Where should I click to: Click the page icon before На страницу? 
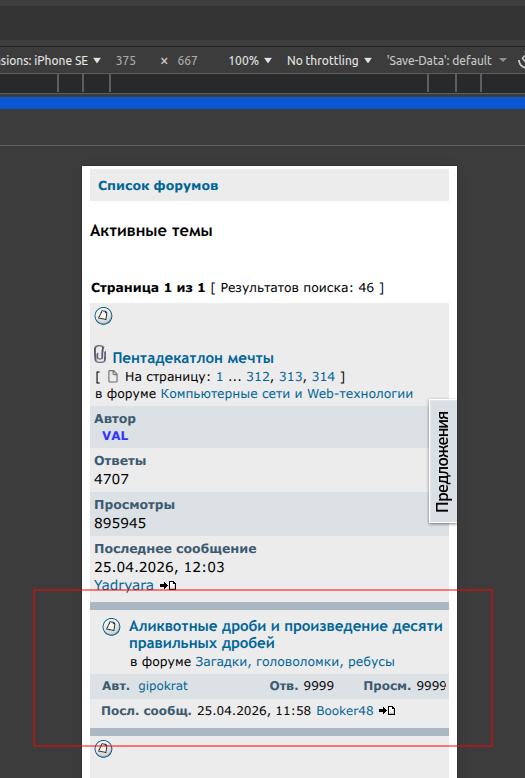pyautogui.click(x=113, y=377)
